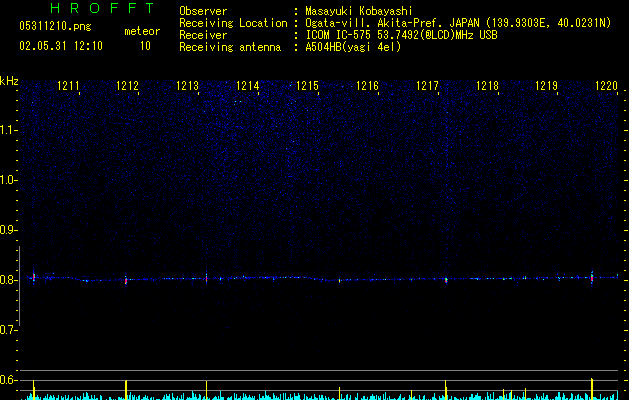This screenshot has height=400, width=629.
Task: Select the meteor count value 10
Action: [145, 46]
